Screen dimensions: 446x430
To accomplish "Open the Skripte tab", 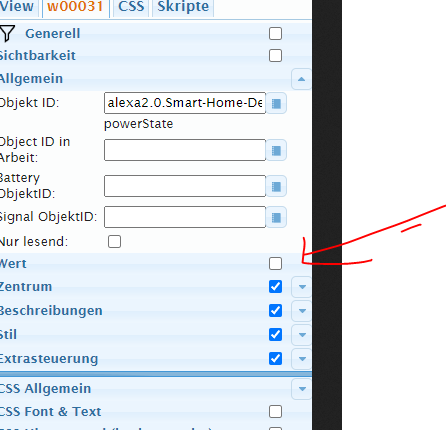I will [x=183, y=7].
